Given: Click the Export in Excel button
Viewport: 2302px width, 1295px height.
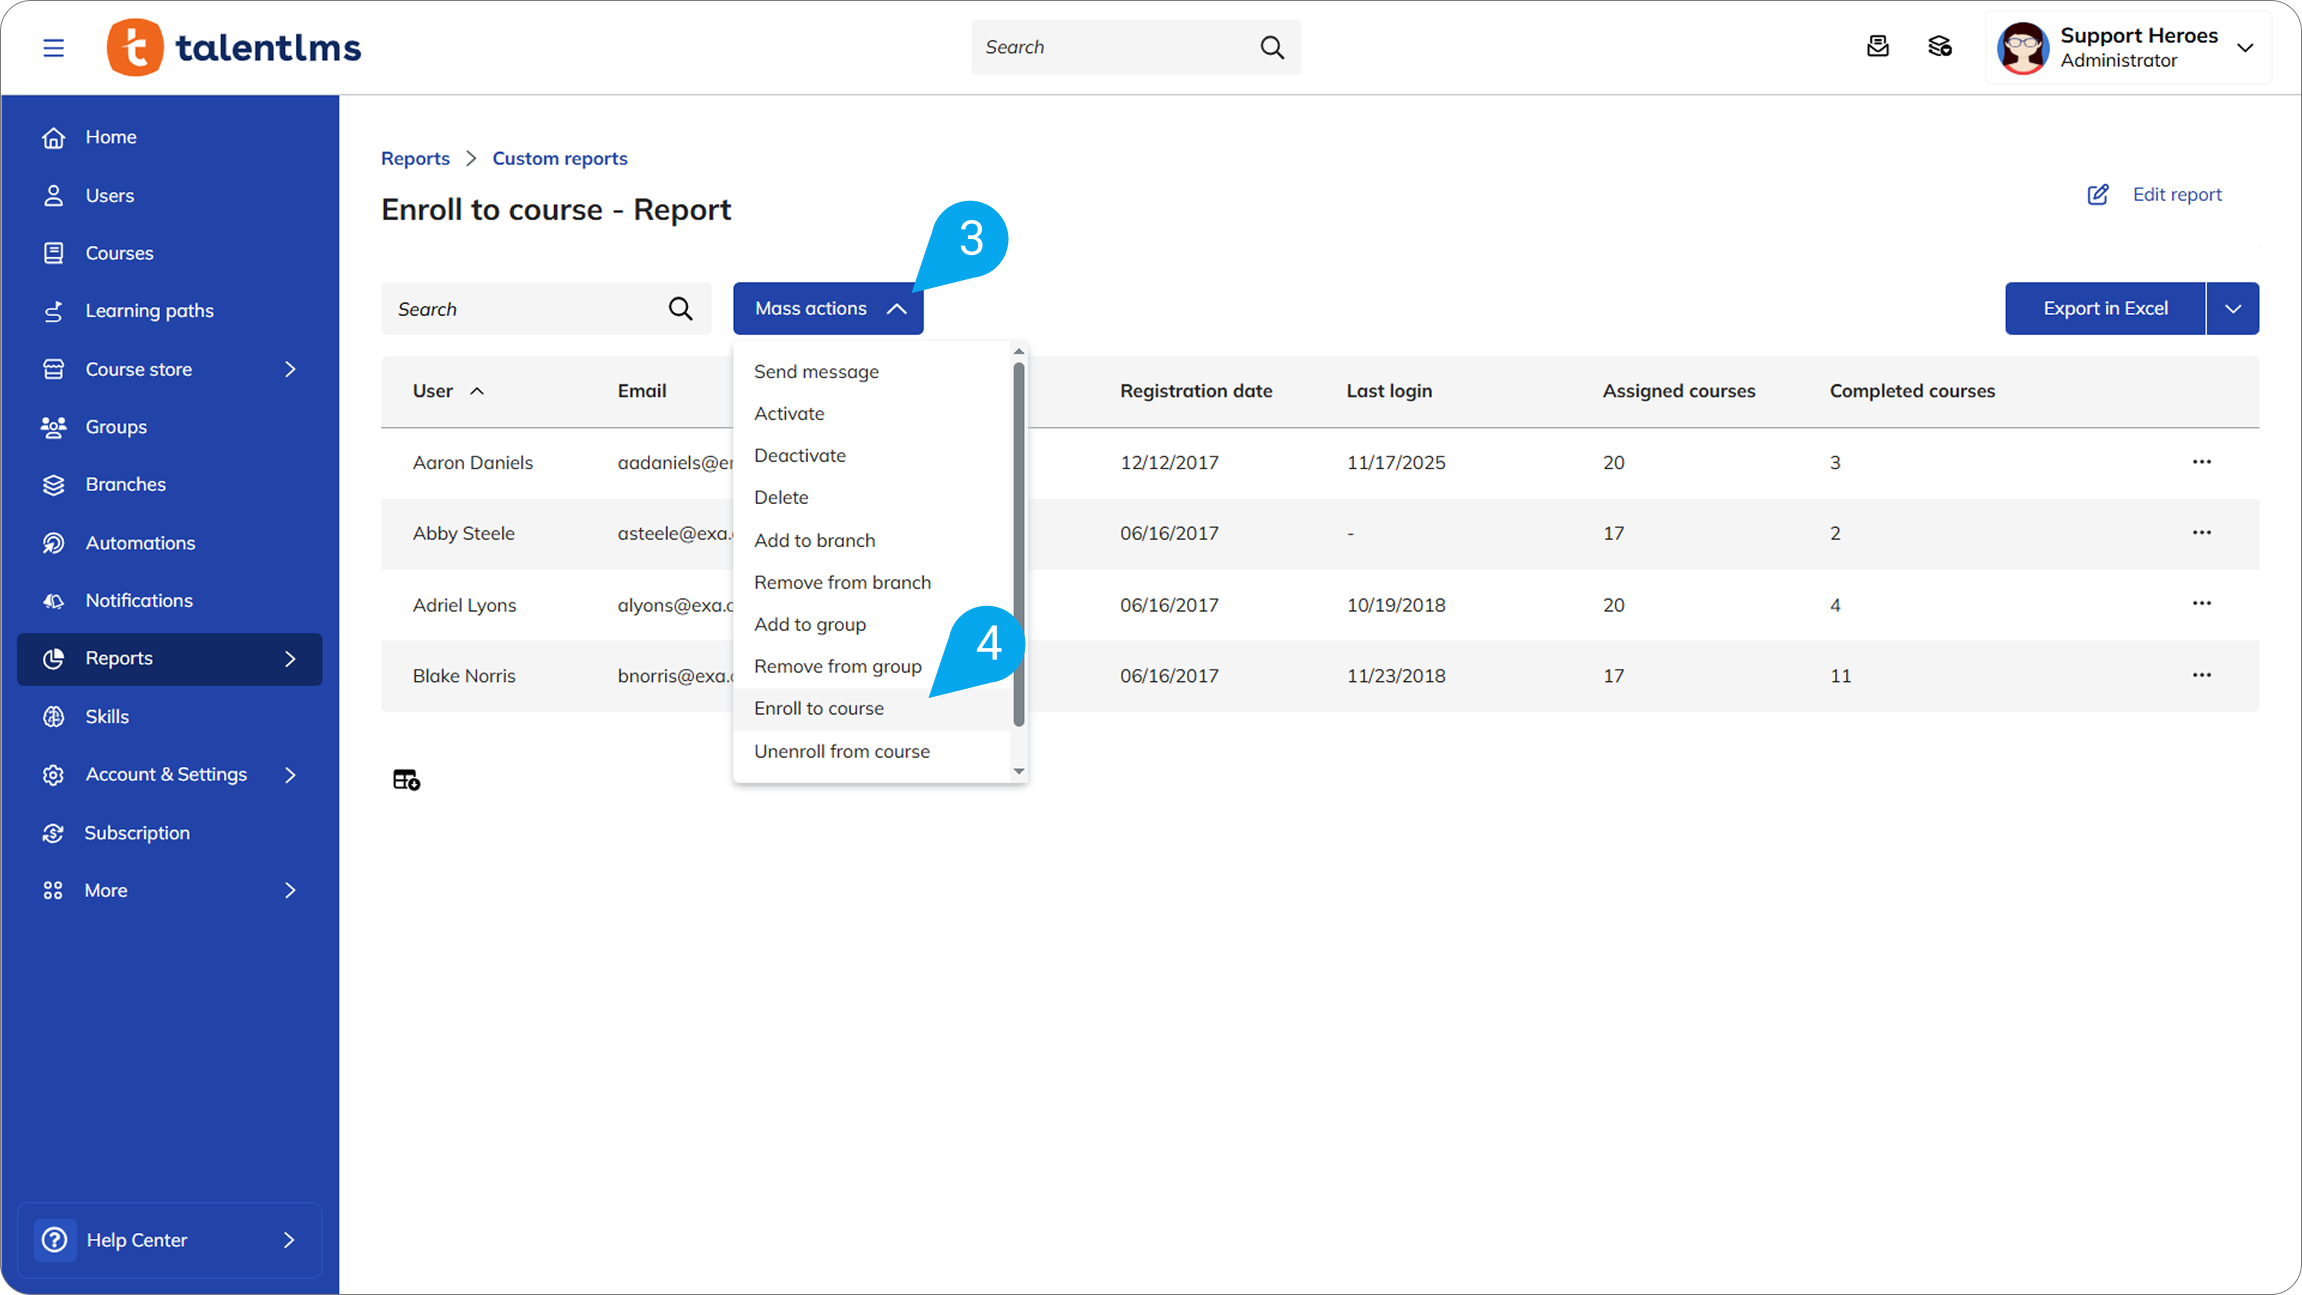Looking at the screenshot, I should [2104, 309].
